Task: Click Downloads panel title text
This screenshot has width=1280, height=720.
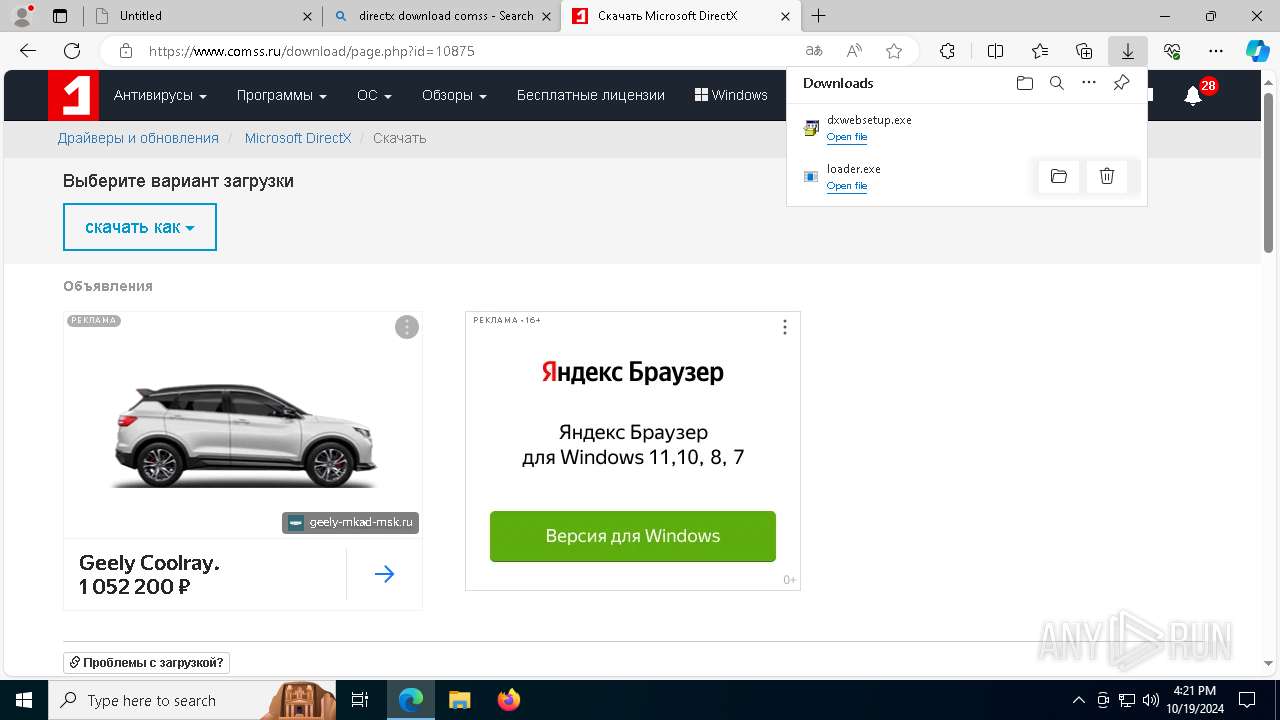Action: click(x=838, y=83)
